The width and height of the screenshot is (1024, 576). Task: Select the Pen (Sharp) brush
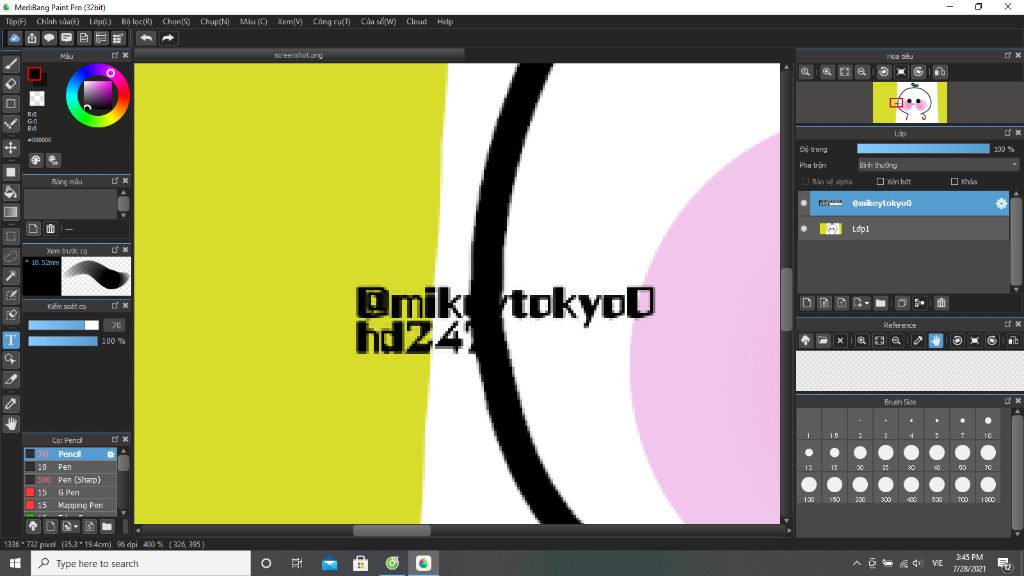(71, 479)
